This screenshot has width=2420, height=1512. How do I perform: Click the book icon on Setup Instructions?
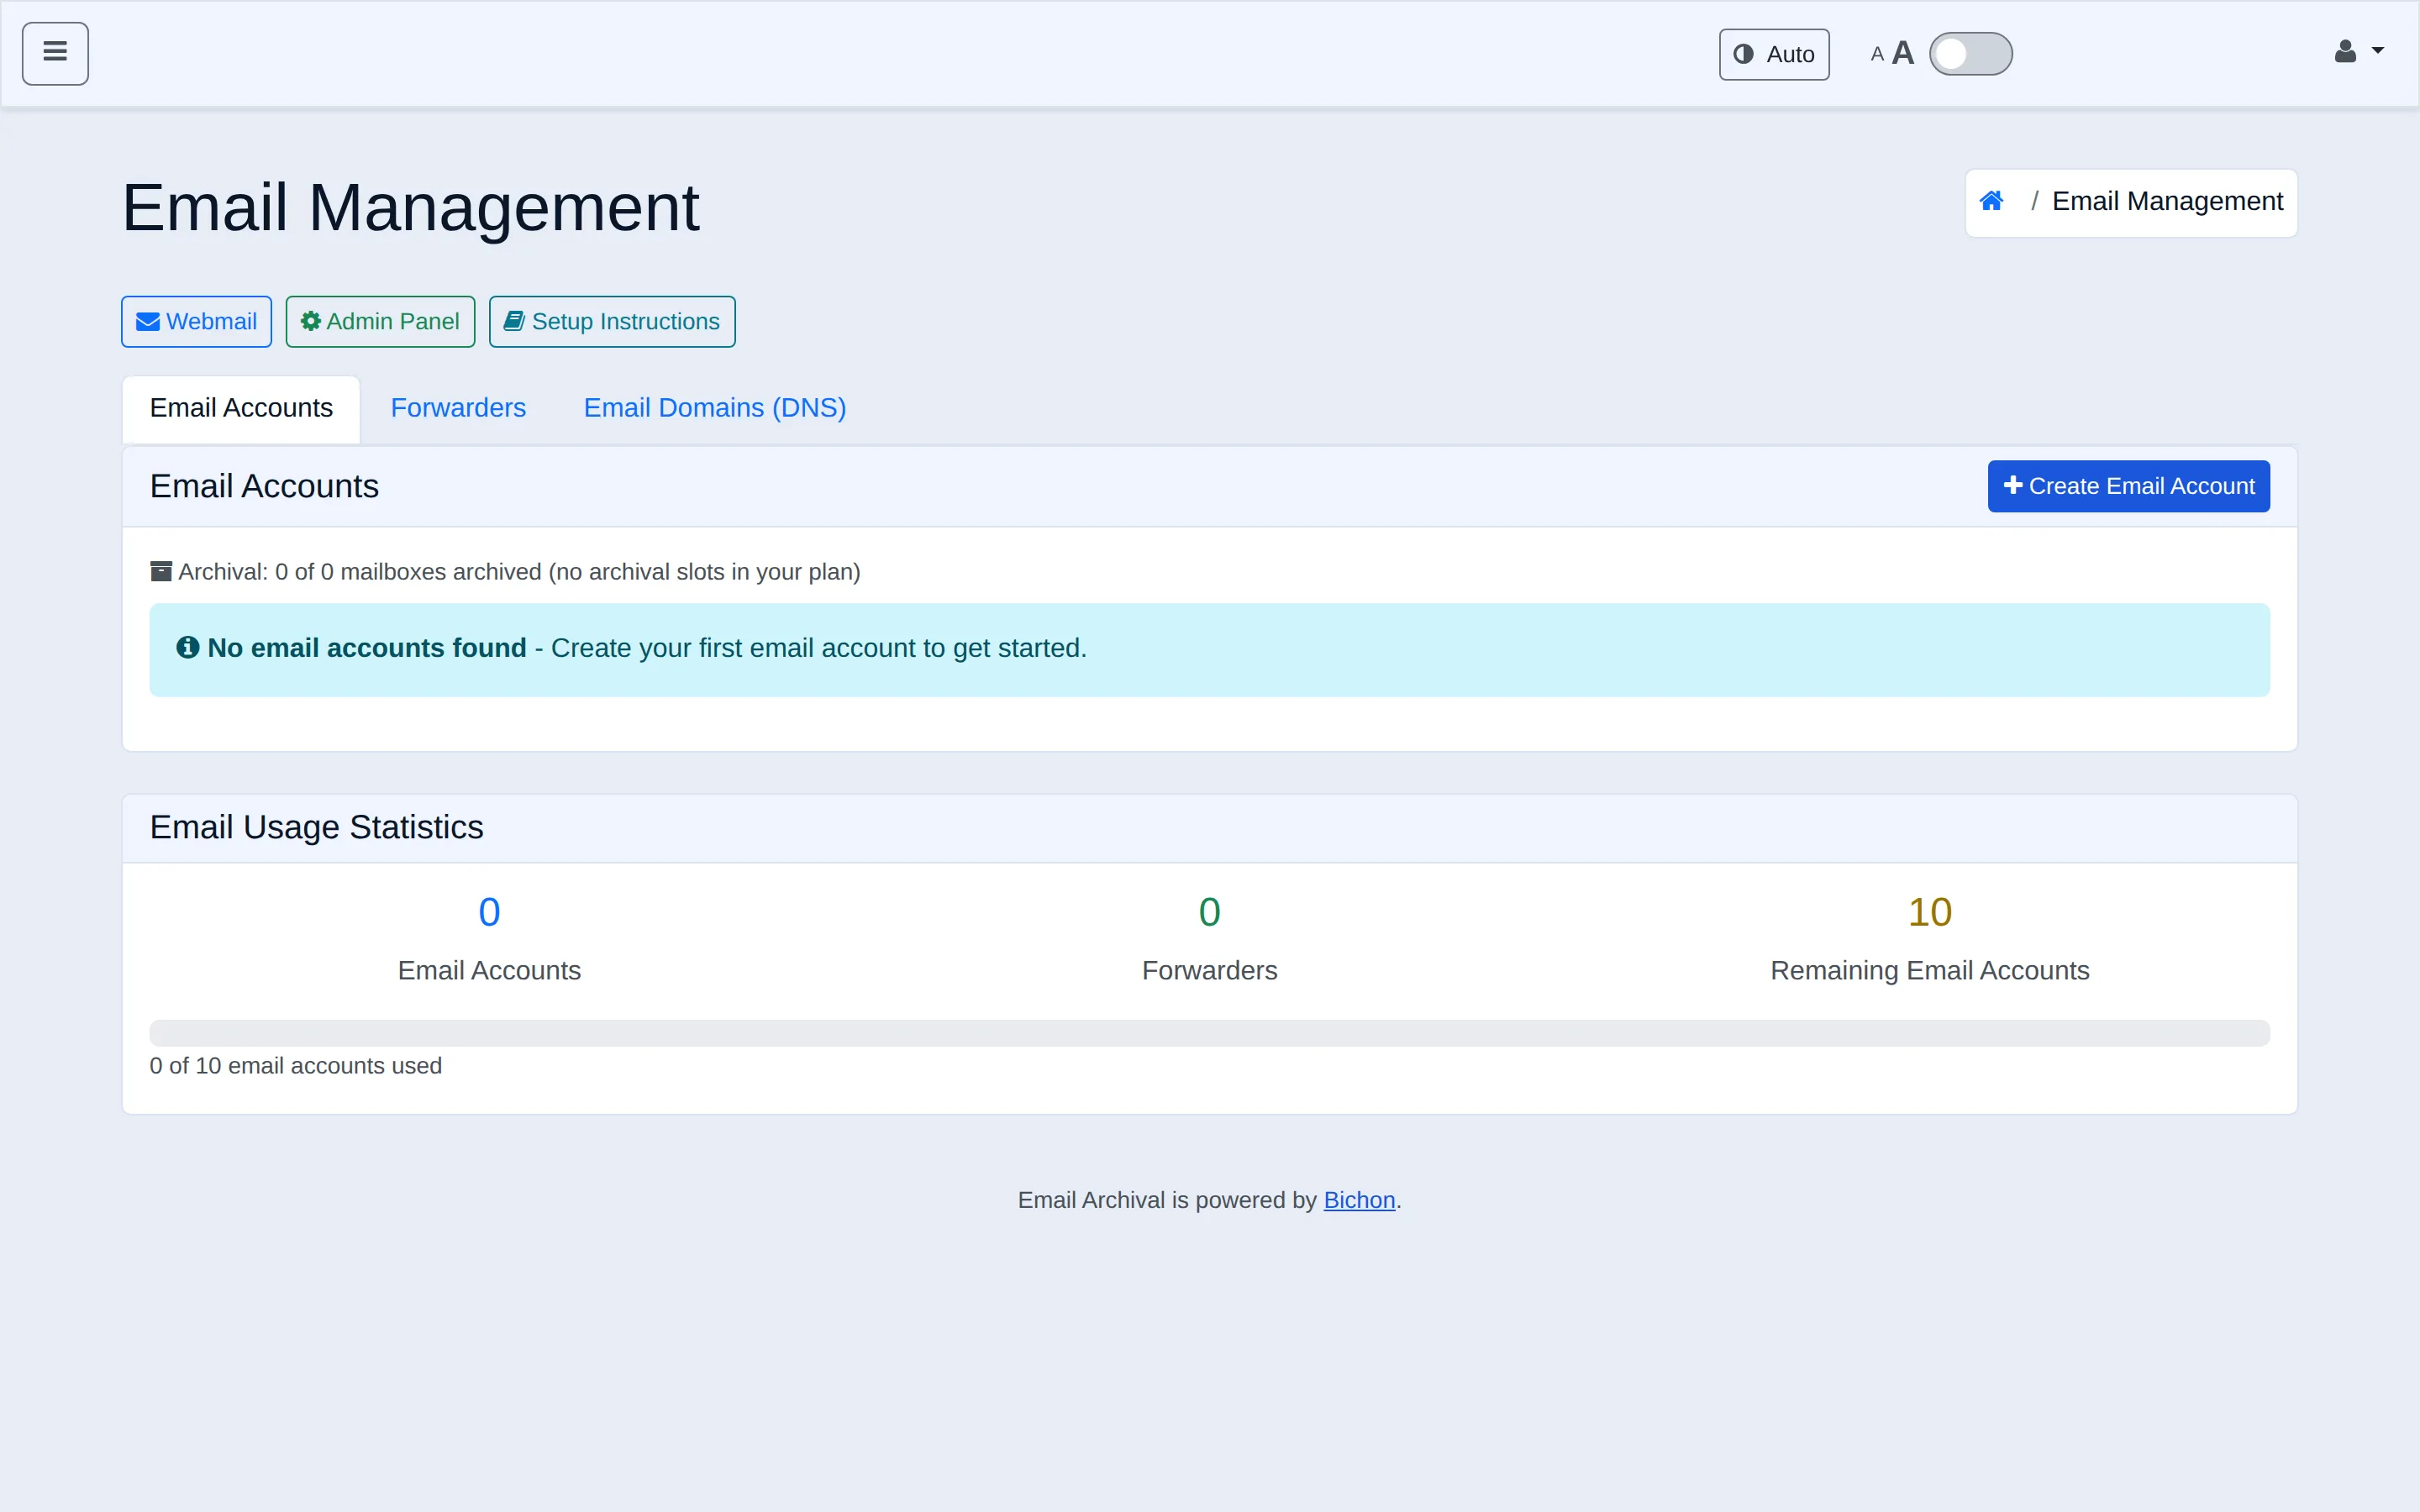coord(514,321)
